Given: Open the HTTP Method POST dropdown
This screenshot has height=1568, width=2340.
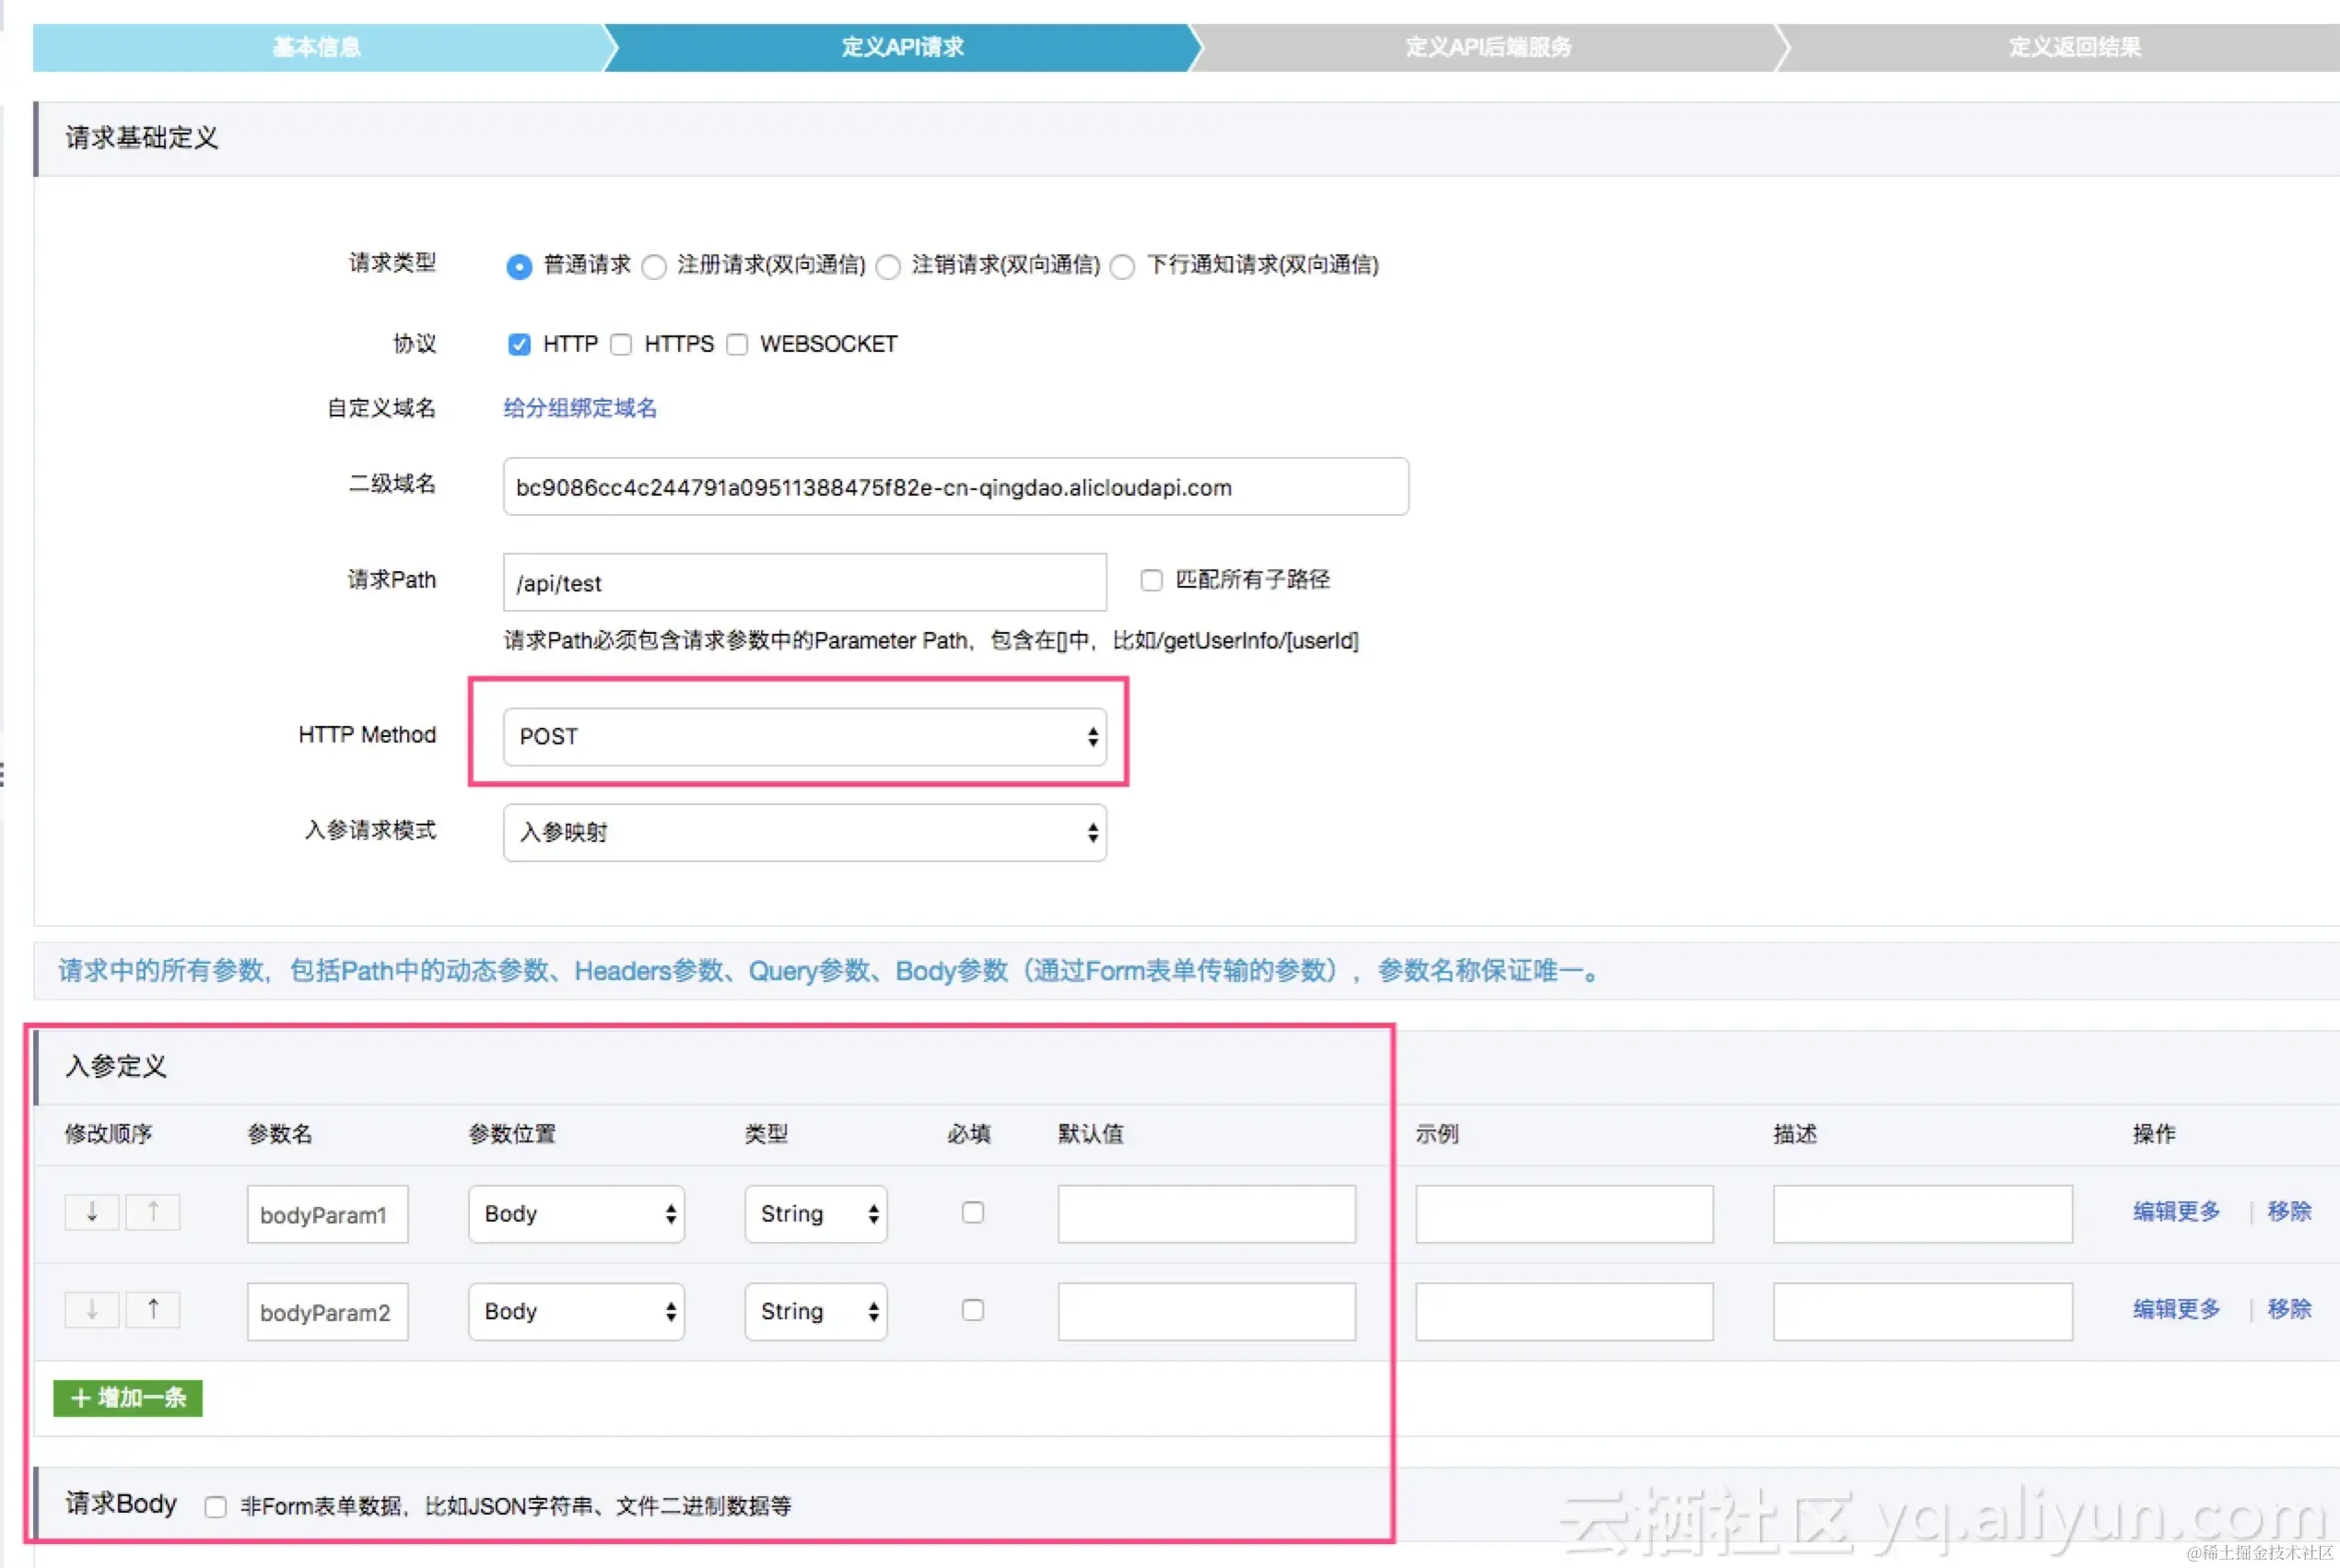Looking at the screenshot, I should point(804,737).
